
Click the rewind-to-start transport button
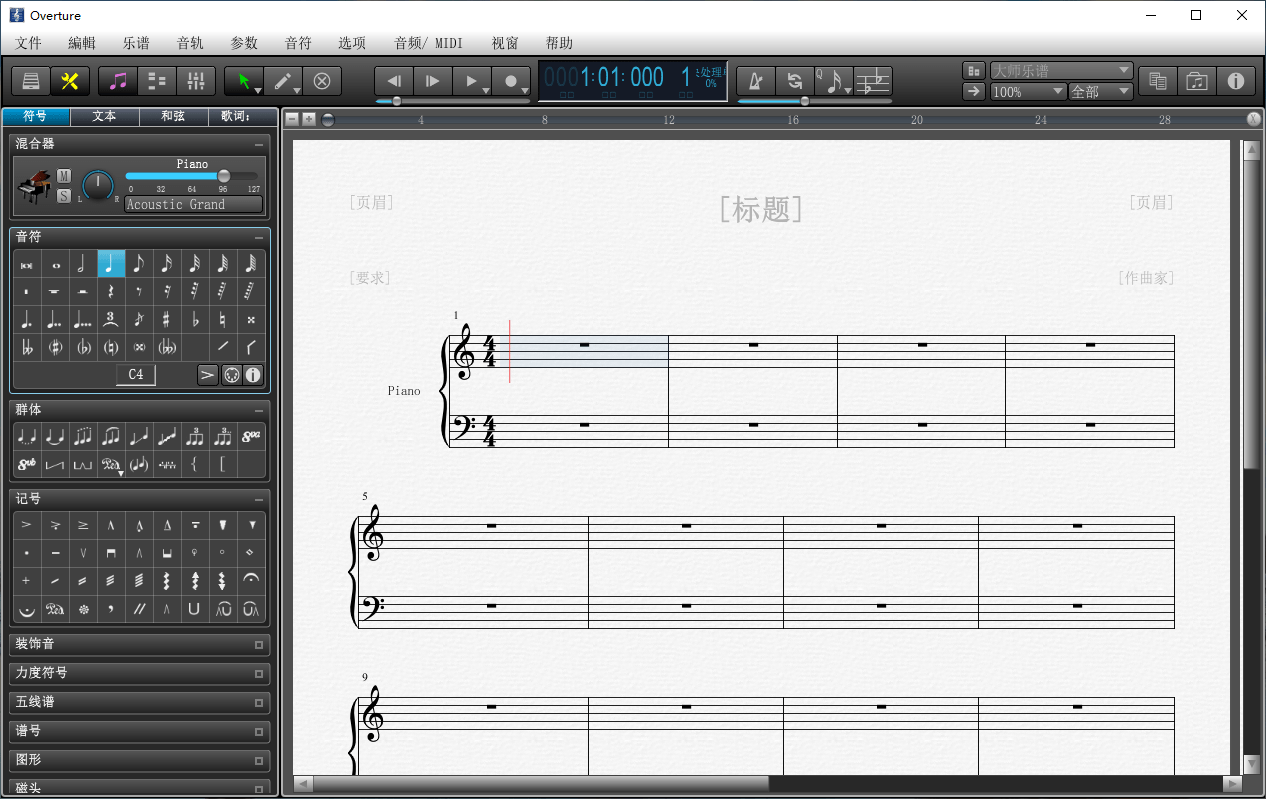(394, 81)
